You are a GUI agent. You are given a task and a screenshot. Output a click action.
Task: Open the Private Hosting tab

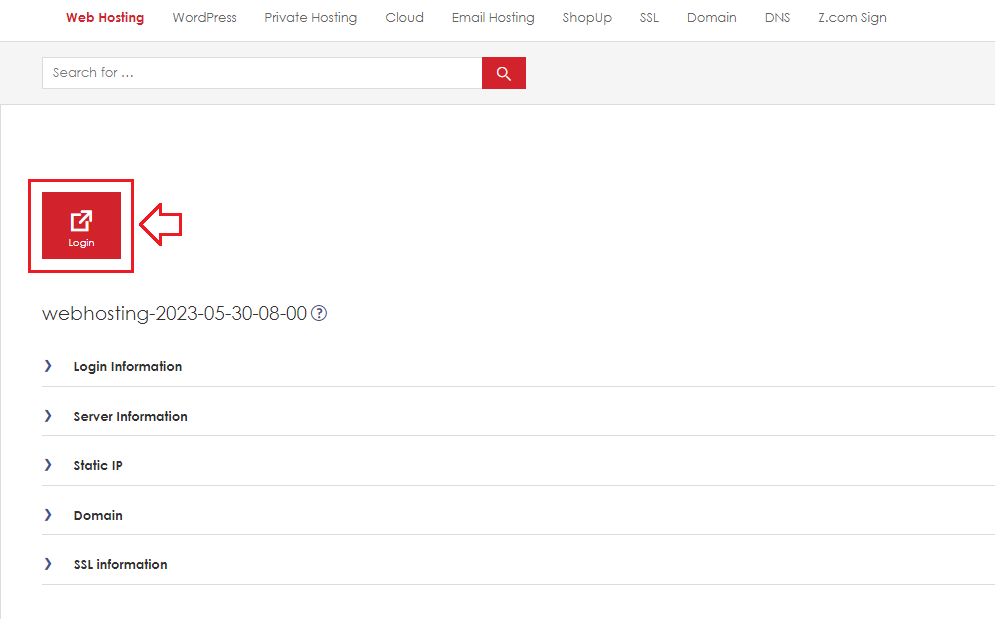311,18
